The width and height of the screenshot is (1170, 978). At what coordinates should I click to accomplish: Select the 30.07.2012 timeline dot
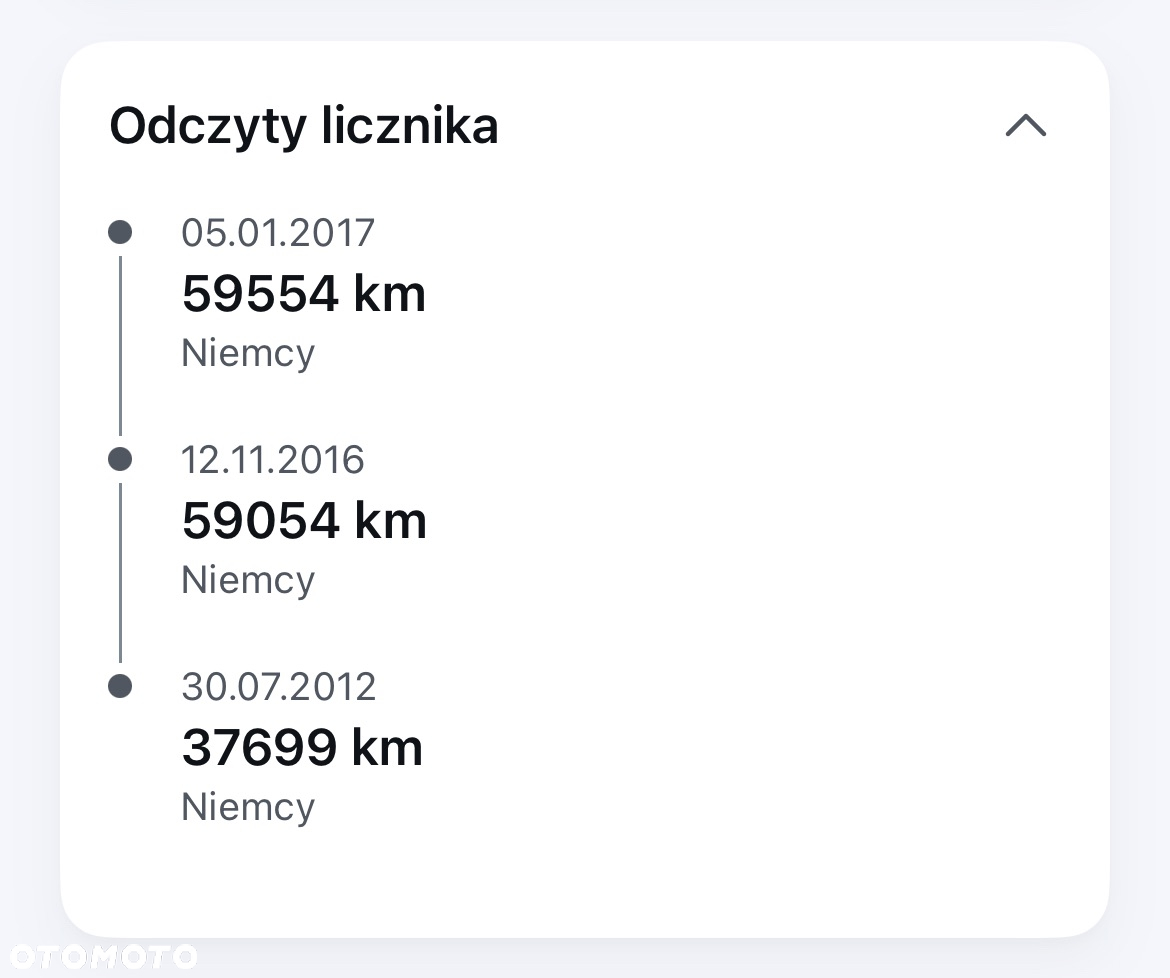click(120, 686)
